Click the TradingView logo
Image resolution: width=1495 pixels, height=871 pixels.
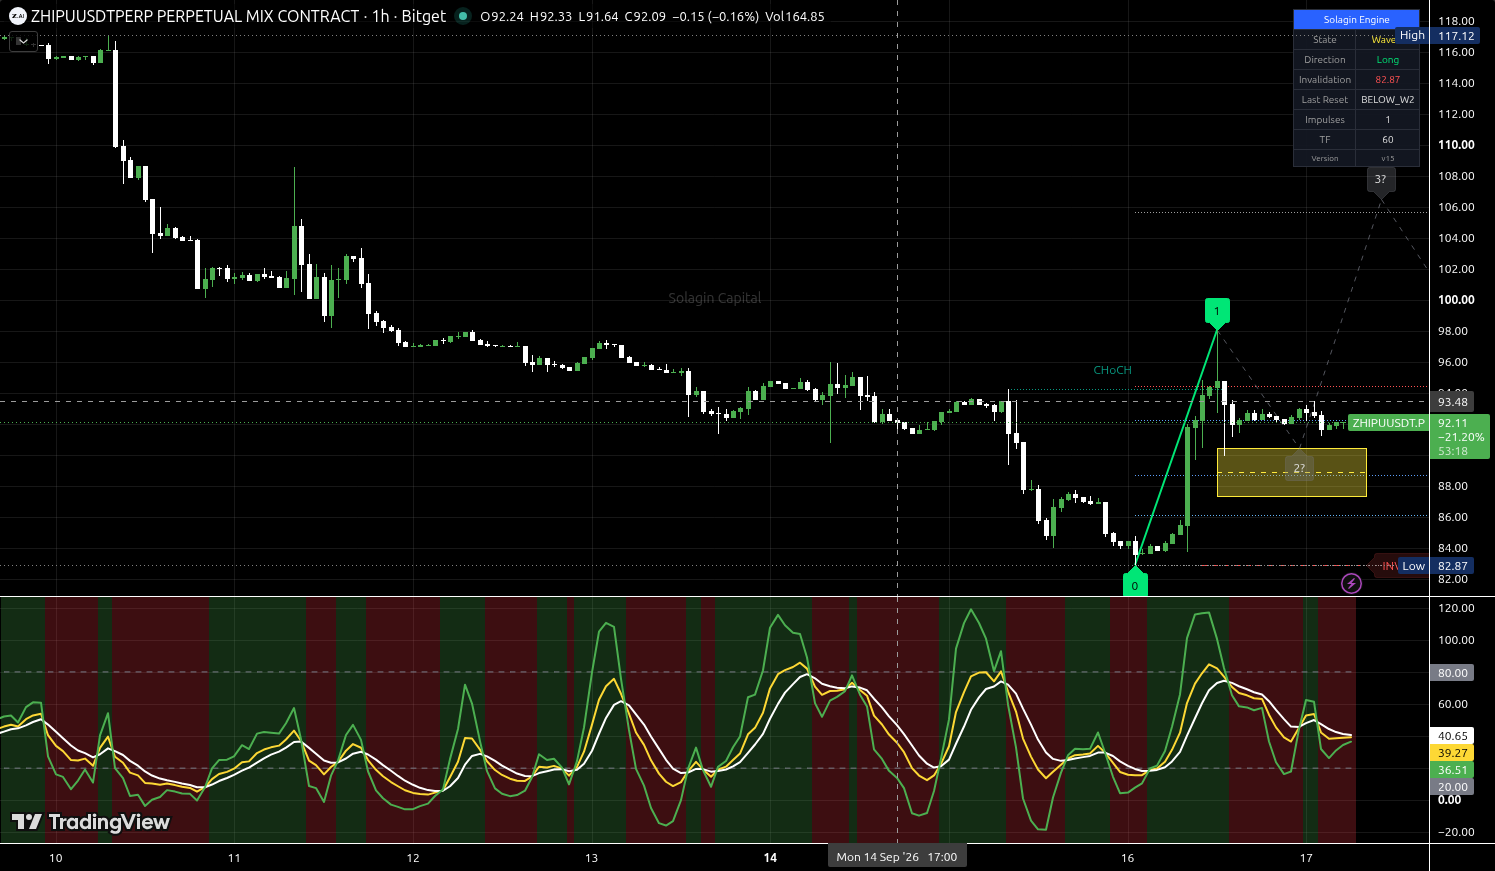[x=91, y=822]
